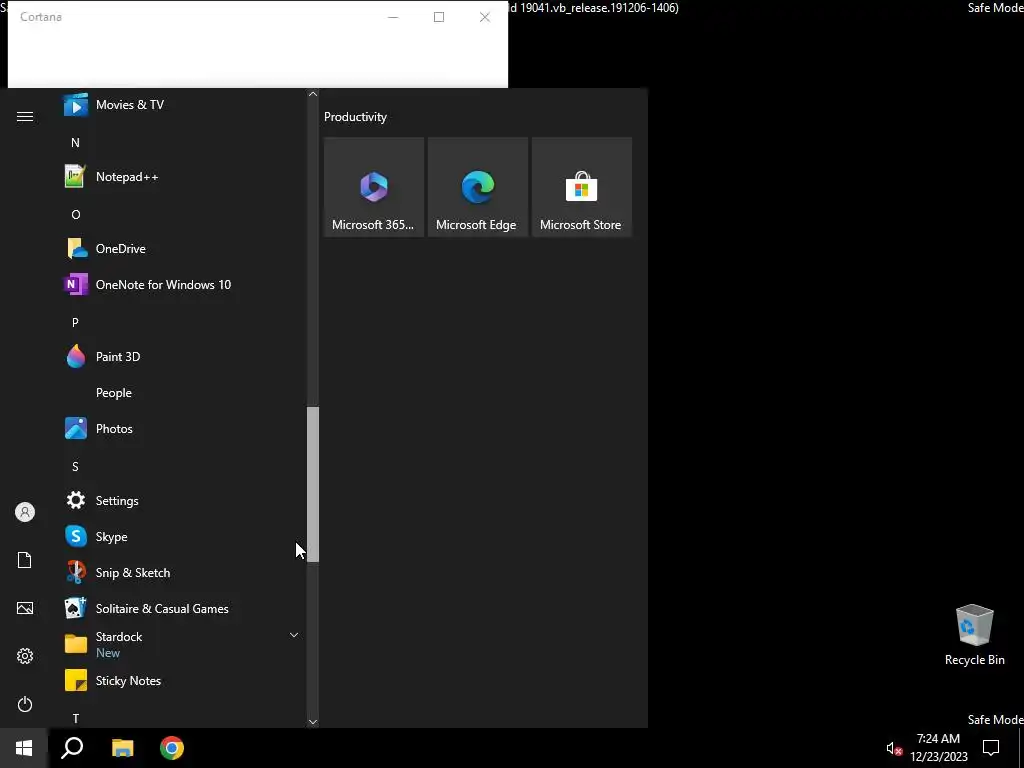The image size is (1024, 768).
Task: Open OneNote for Windows 10 icon
Action: (x=76, y=285)
